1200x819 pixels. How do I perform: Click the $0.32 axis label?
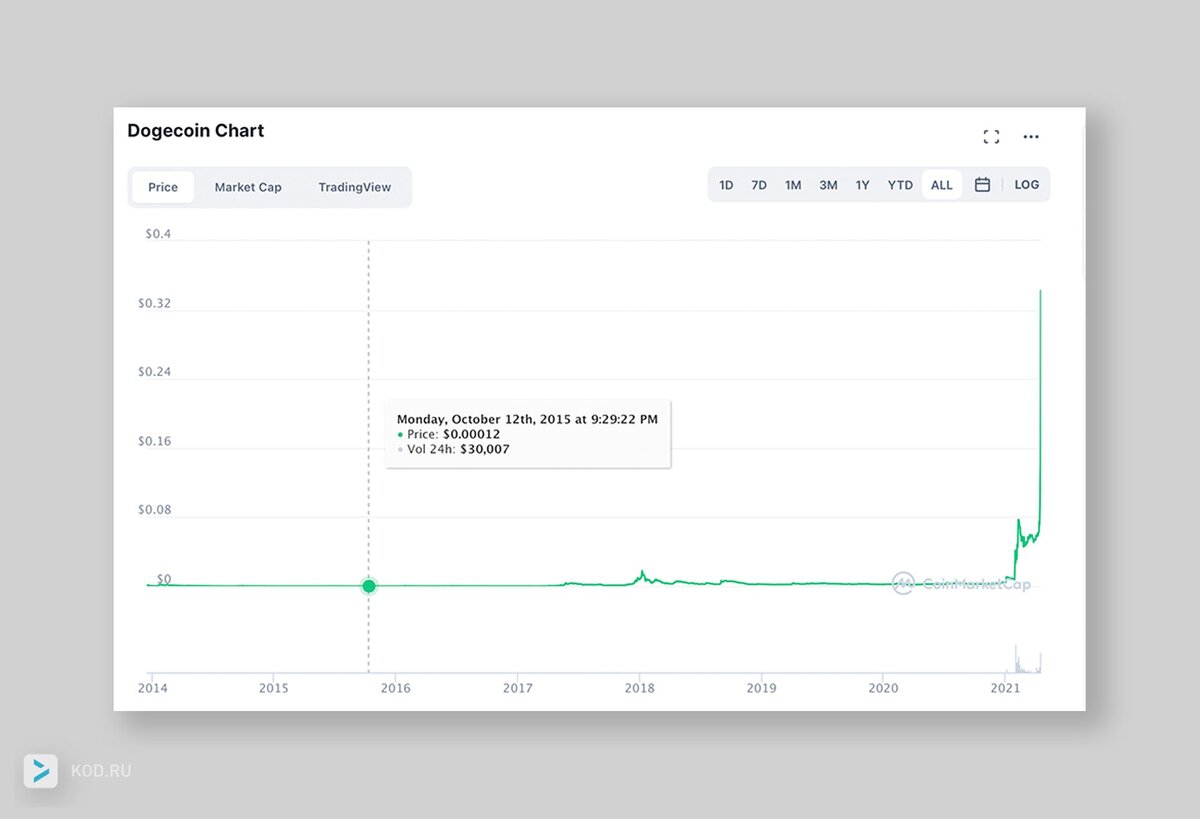[155, 303]
